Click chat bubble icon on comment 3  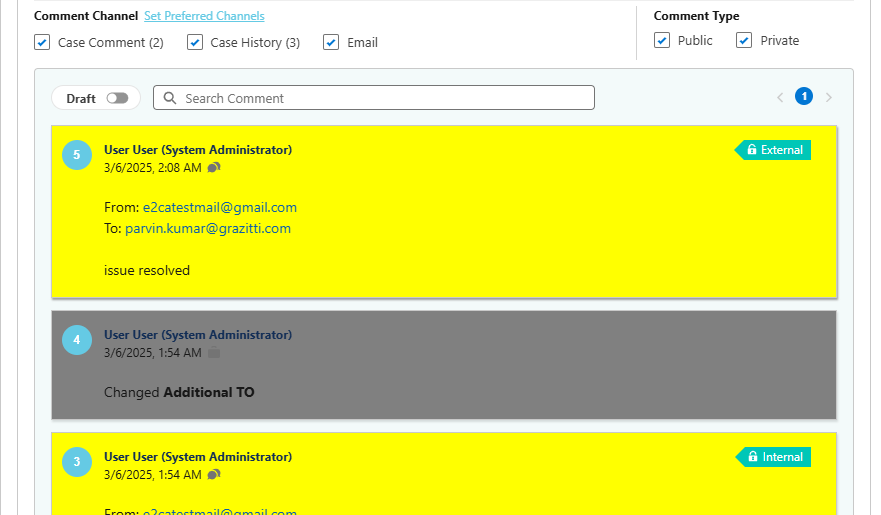coord(214,475)
